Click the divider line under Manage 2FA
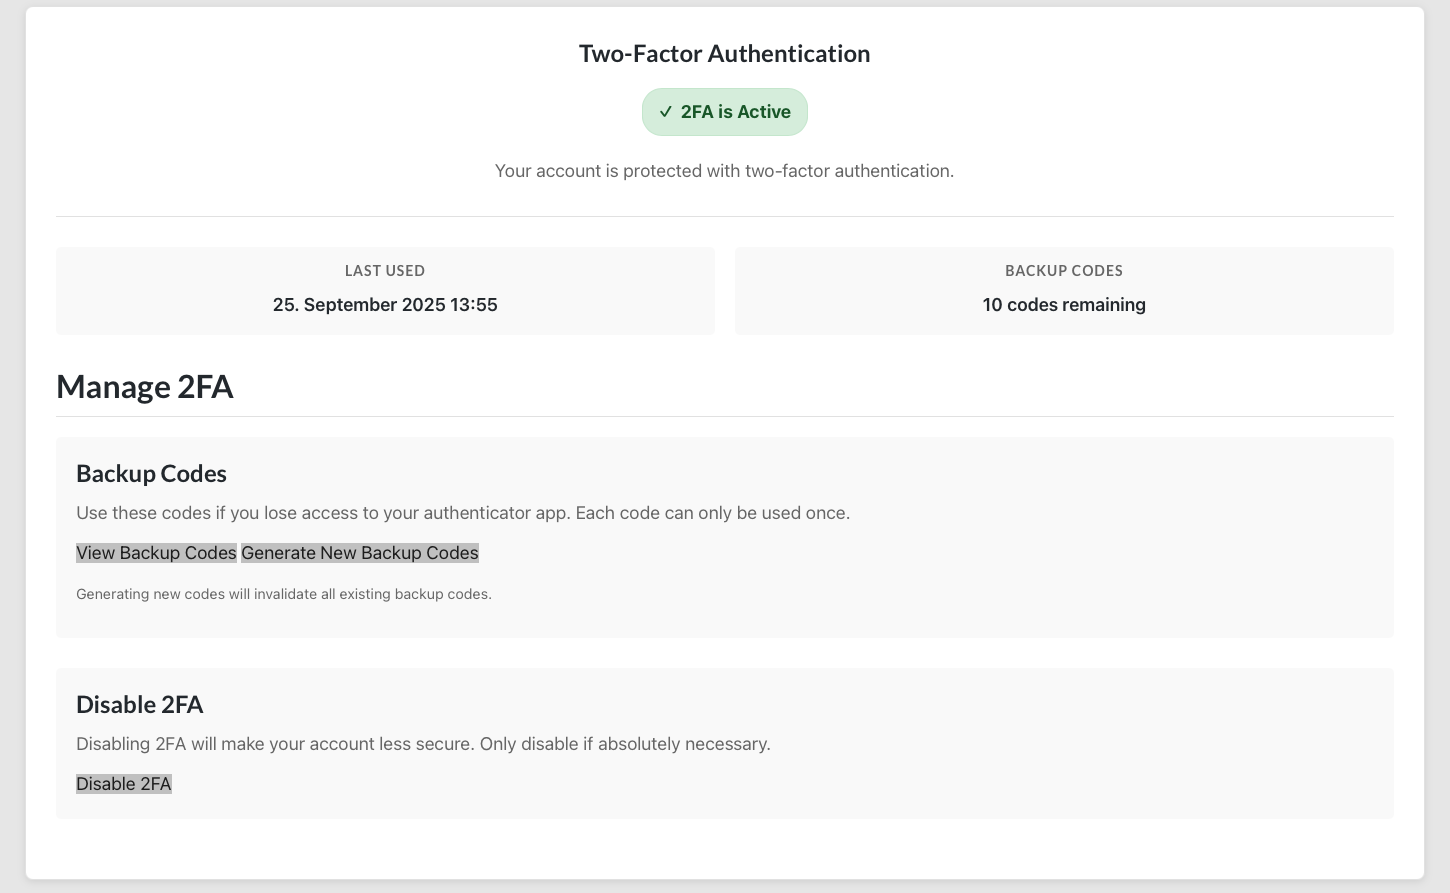 point(724,416)
